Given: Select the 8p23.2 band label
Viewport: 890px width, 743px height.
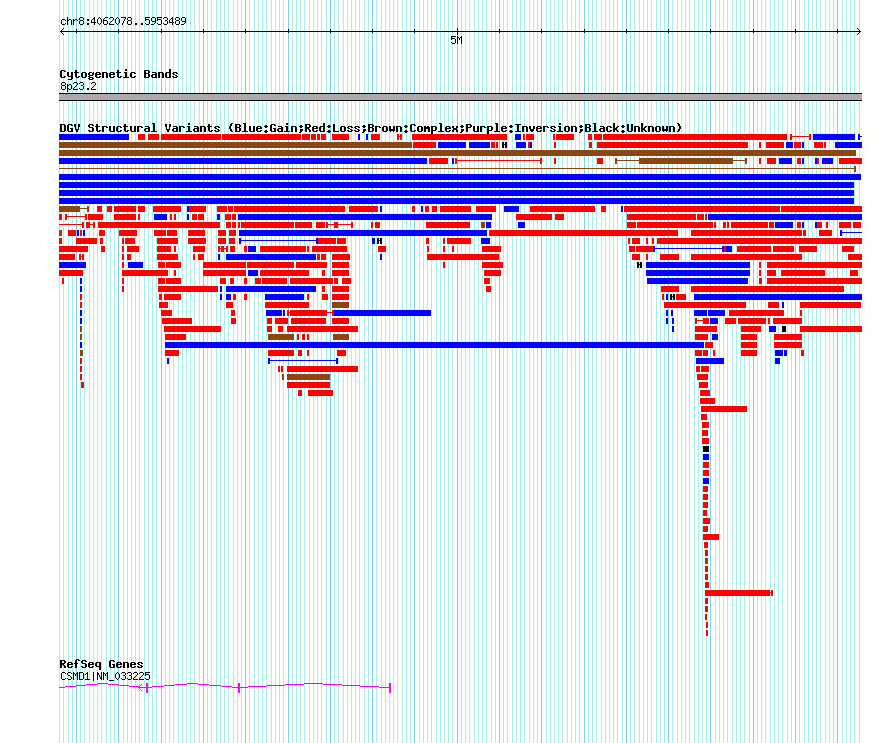Looking at the screenshot, I should 78,86.
